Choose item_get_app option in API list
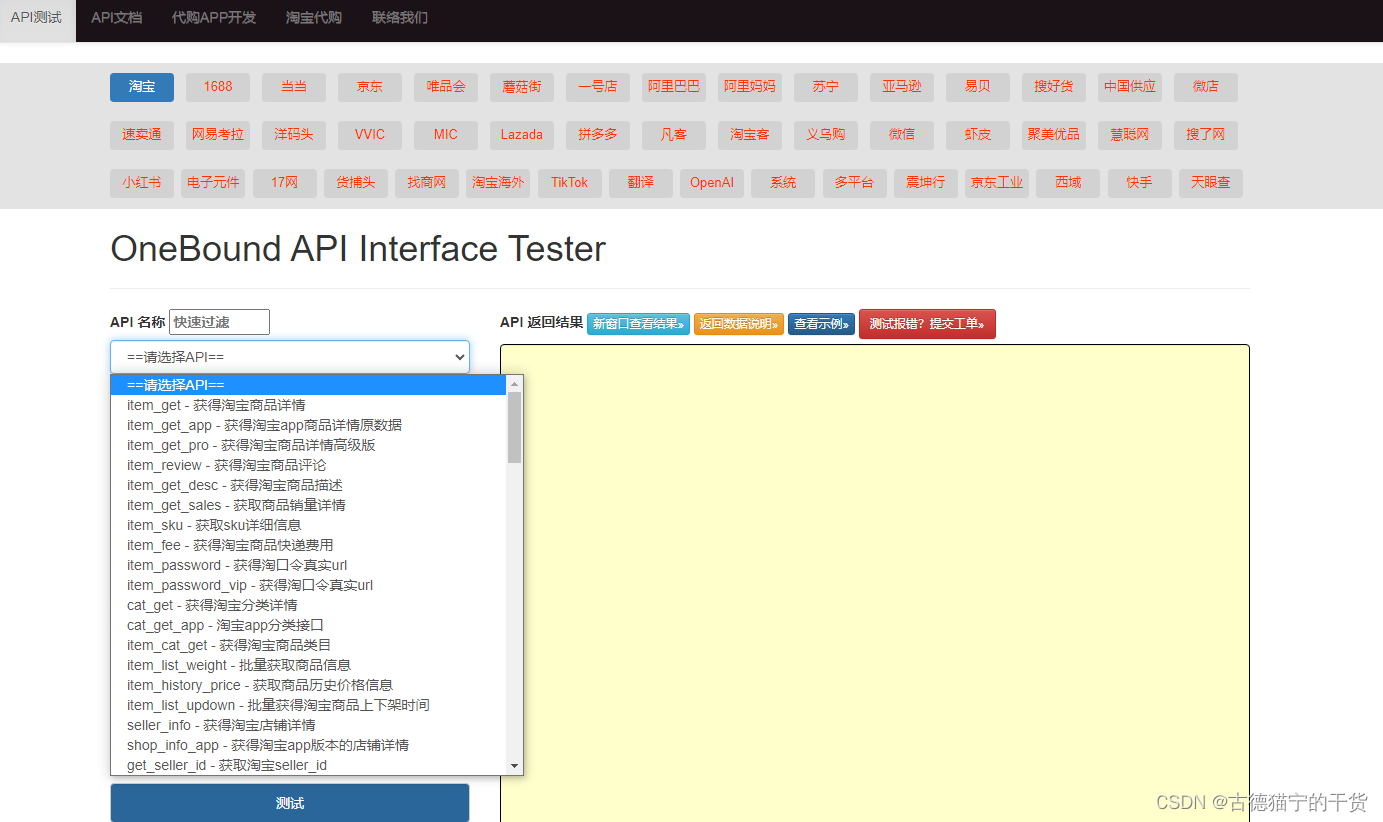 308,425
